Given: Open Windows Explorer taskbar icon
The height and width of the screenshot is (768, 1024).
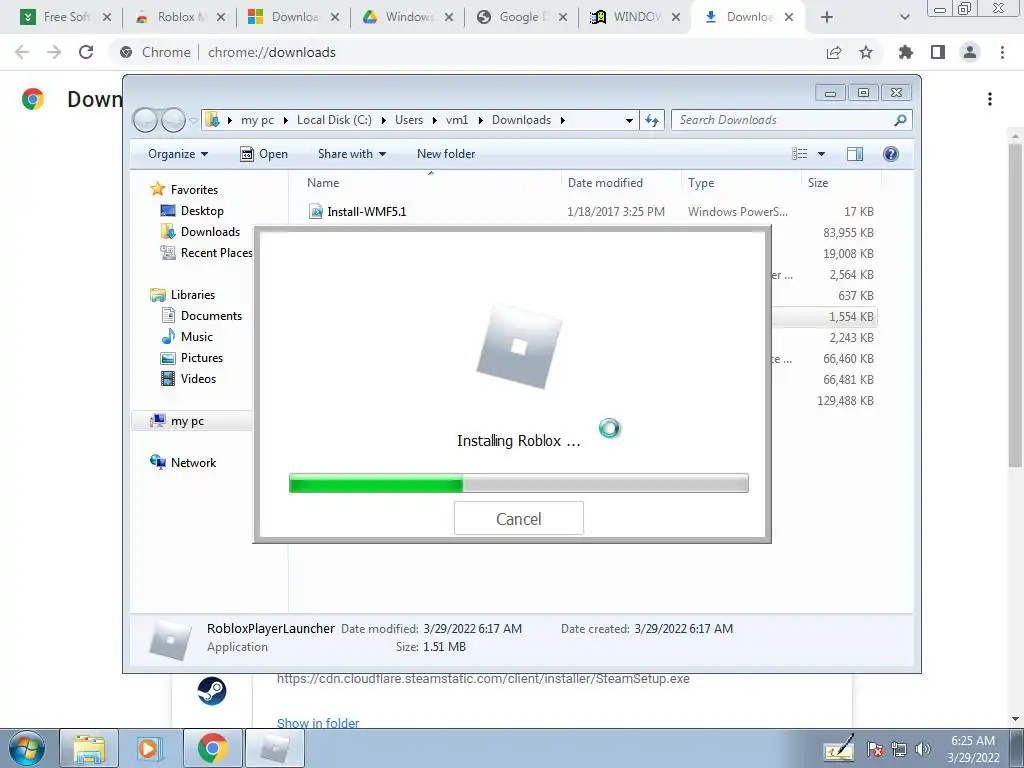Looking at the screenshot, I should pyautogui.click(x=89, y=748).
